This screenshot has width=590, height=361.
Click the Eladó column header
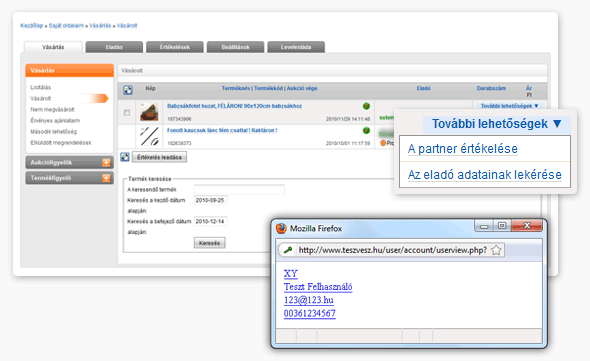424,88
